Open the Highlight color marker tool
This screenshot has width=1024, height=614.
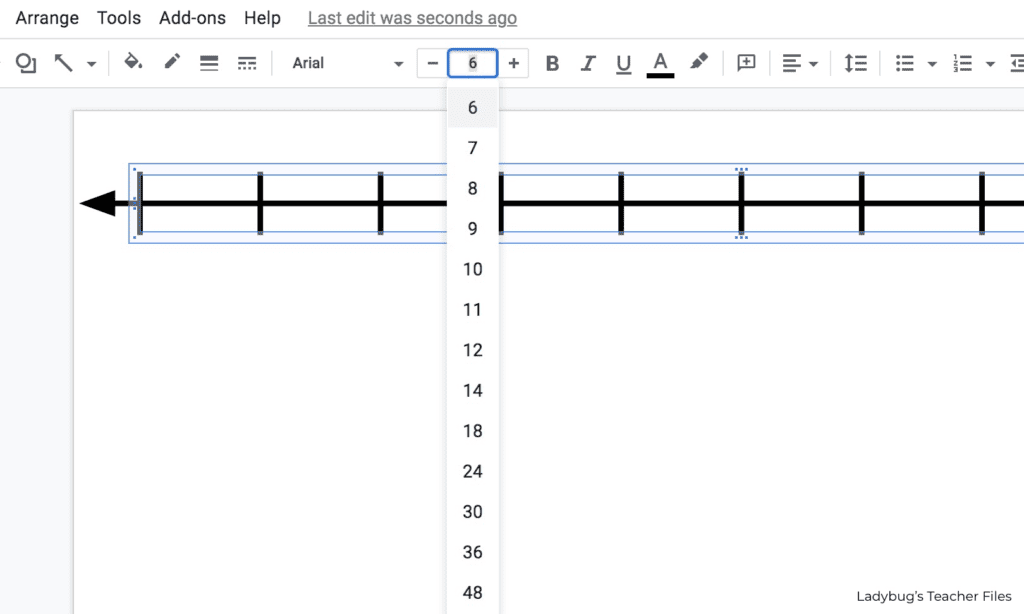tap(699, 62)
